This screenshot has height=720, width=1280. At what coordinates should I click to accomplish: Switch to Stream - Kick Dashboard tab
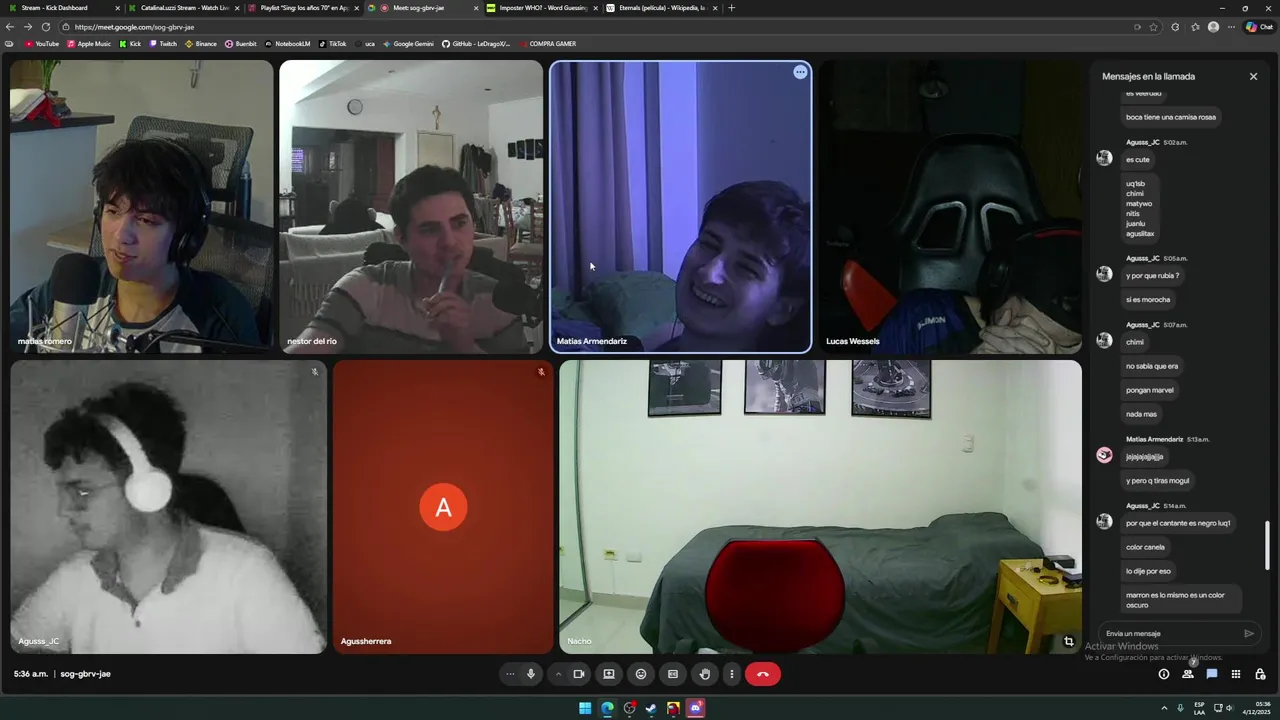(60, 8)
